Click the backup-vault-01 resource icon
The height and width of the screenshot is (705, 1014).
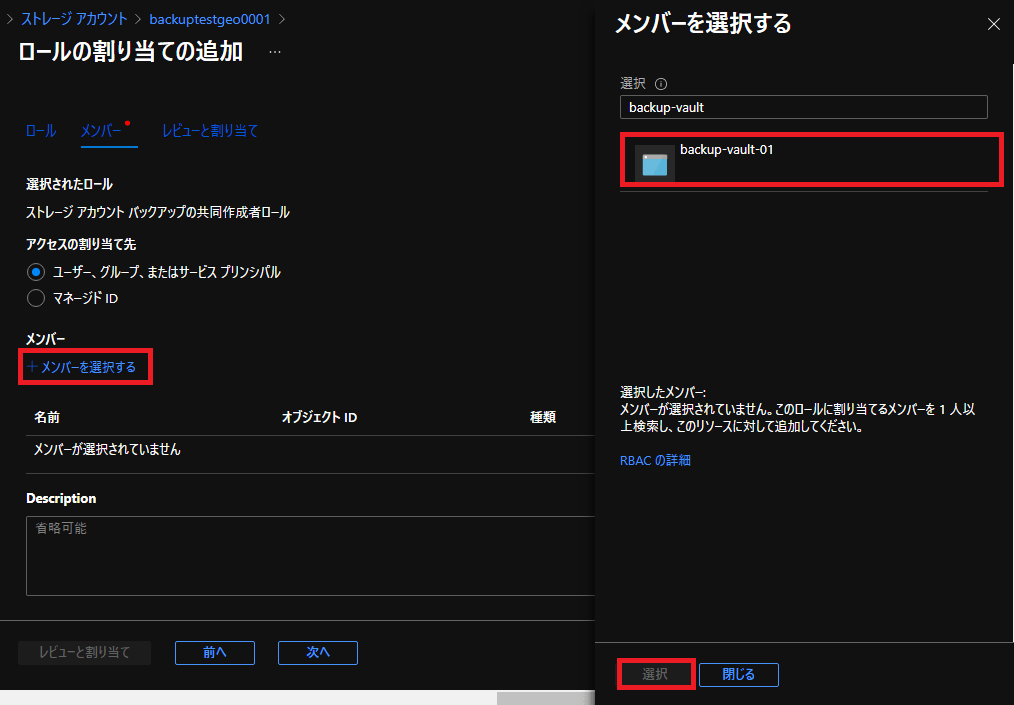click(654, 164)
